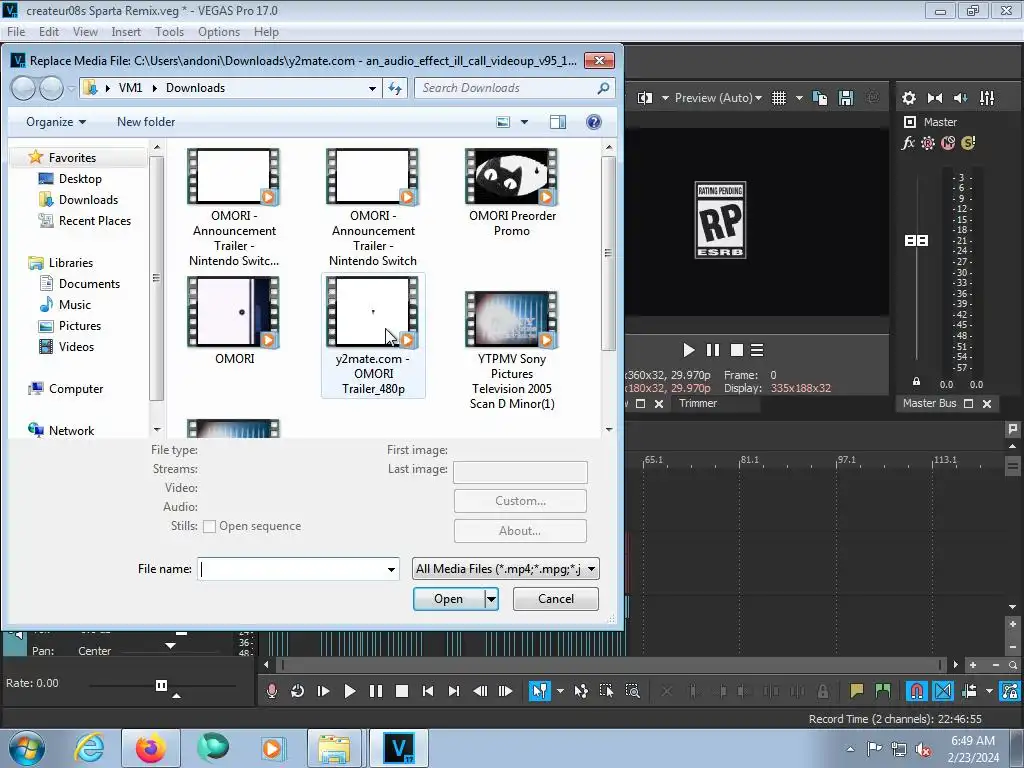Viewport: 1024px width, 768px height.
Task: Toggle preview overlays grid icon
Action: (778, 98)
